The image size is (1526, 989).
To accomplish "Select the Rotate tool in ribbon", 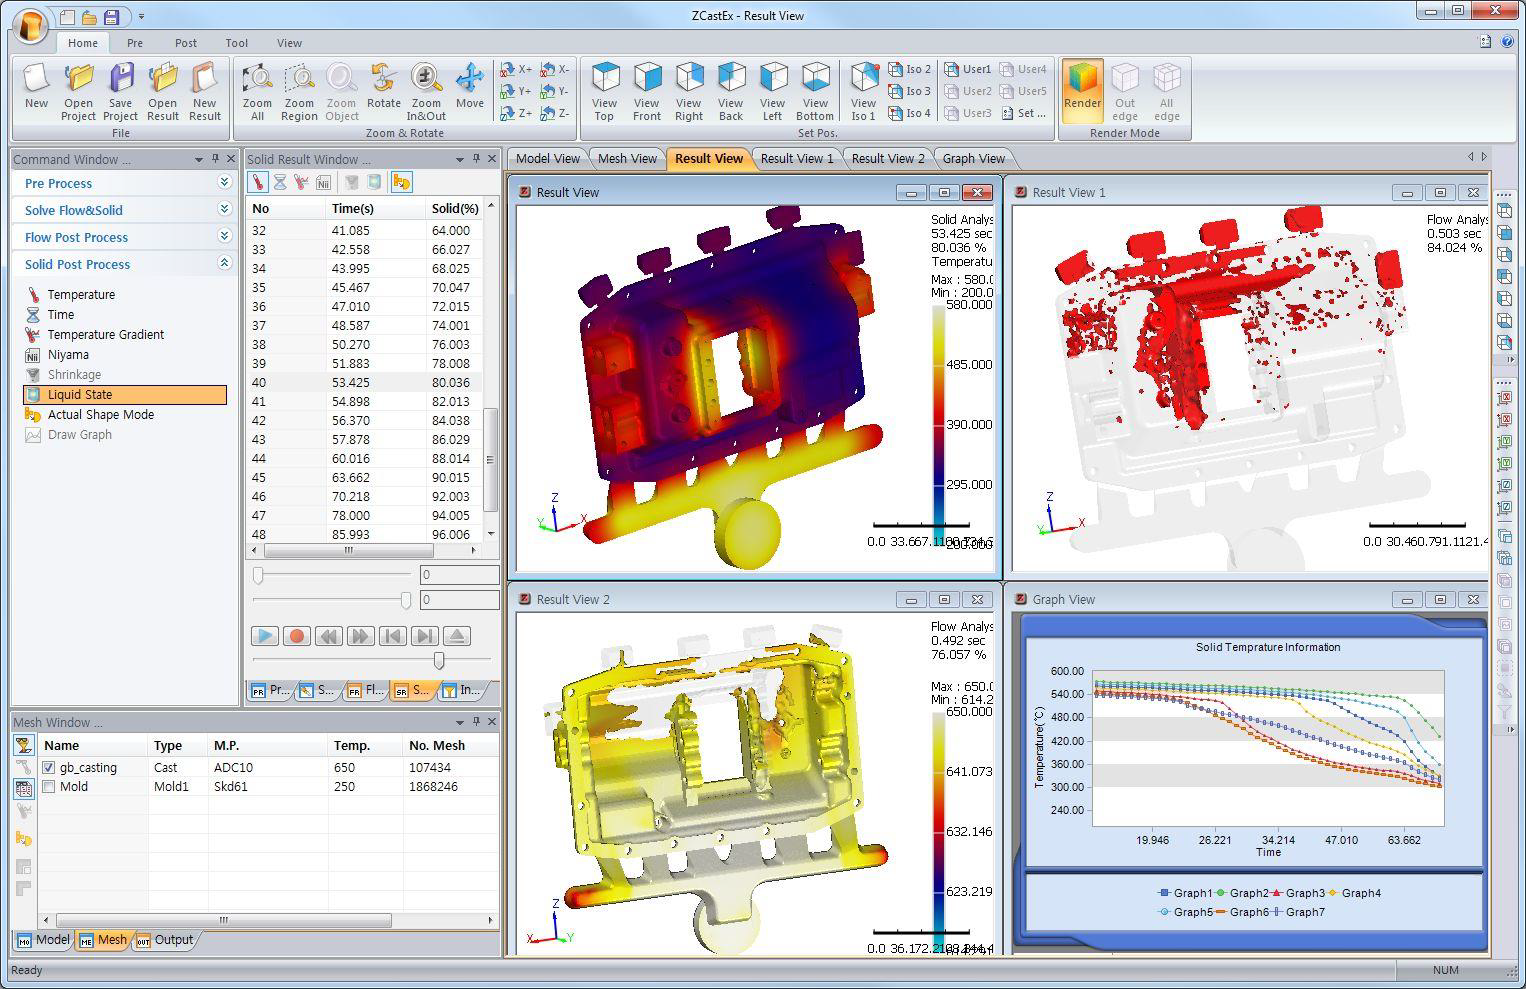I will [x=383, y=88].
